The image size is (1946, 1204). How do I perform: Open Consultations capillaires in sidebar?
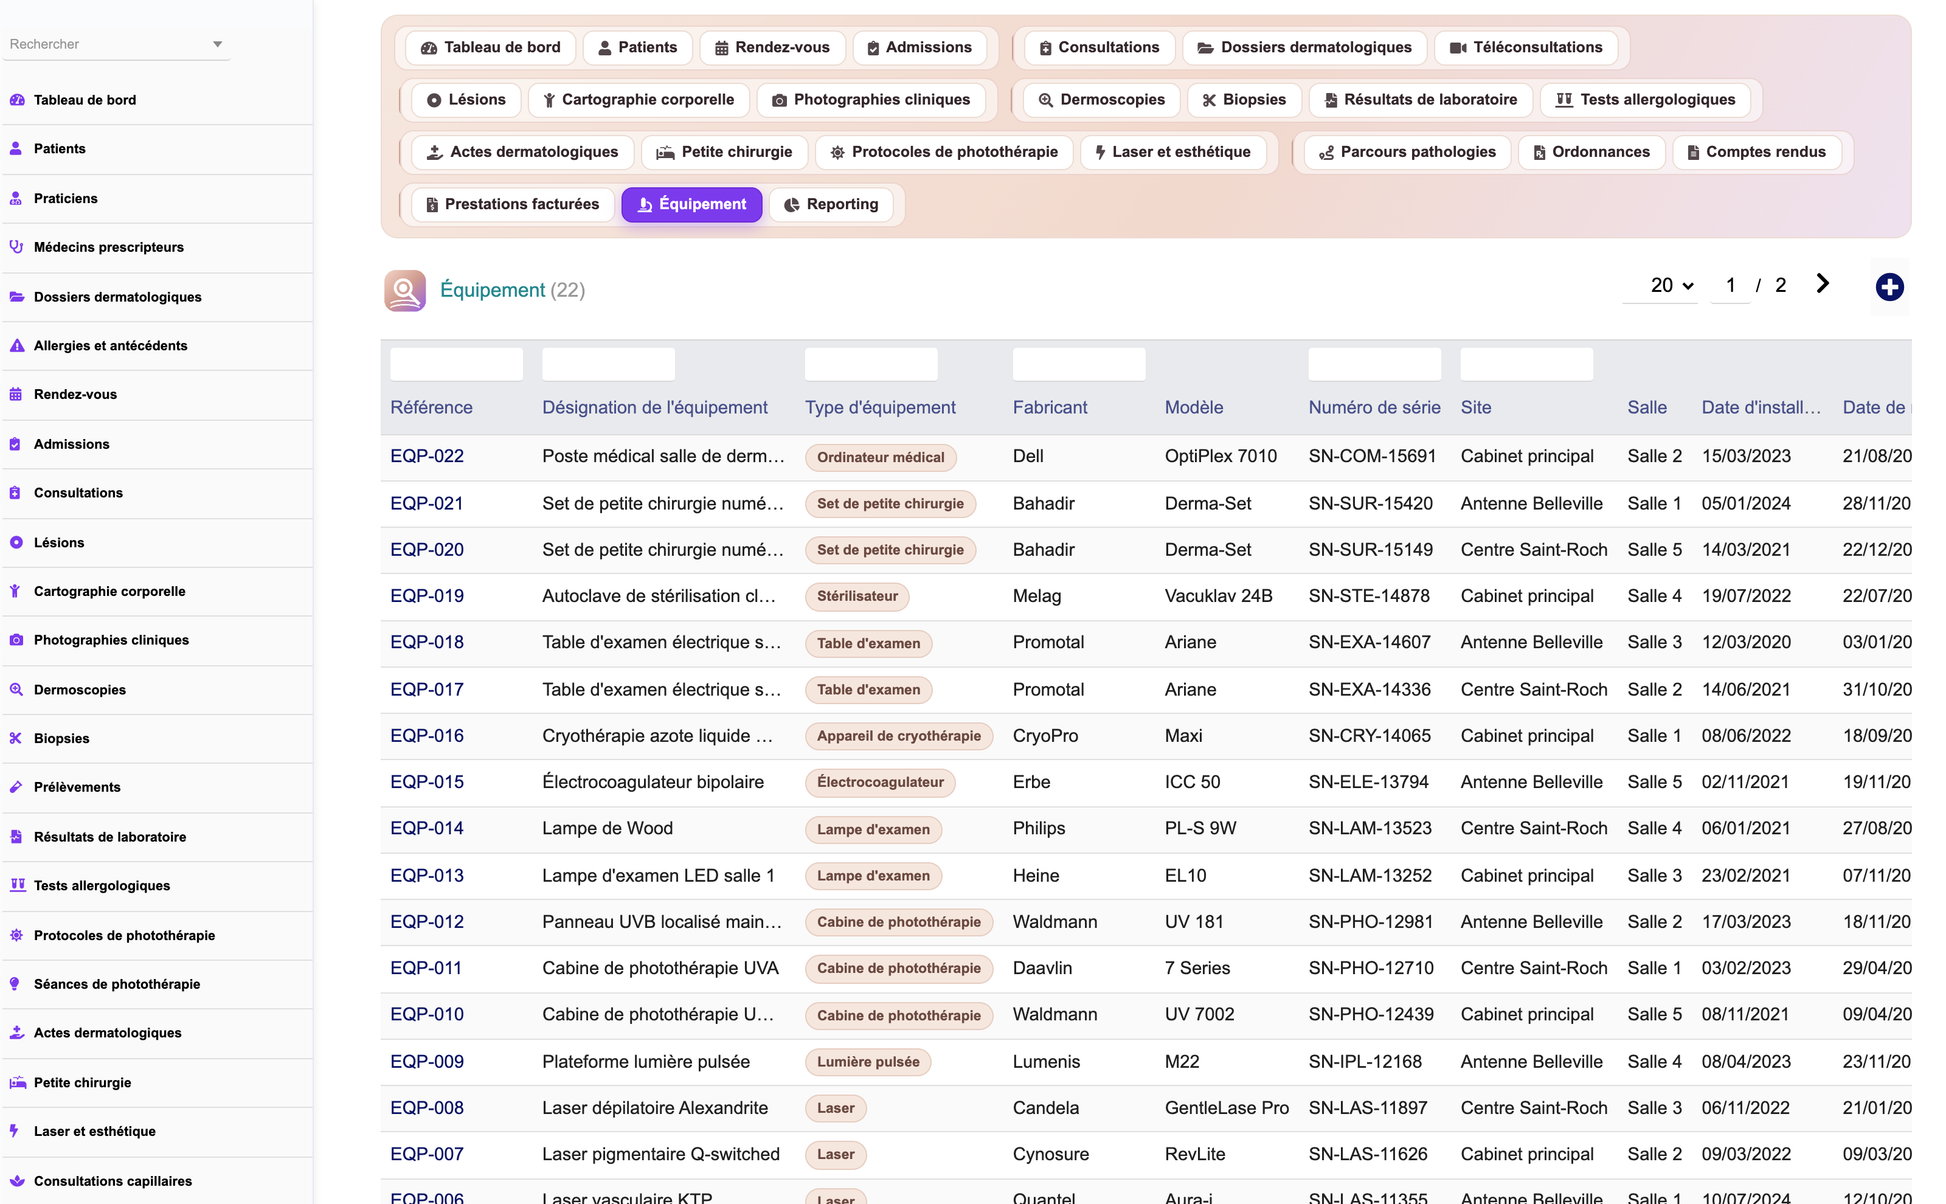pyautogui.click(x=112, y=1181)
